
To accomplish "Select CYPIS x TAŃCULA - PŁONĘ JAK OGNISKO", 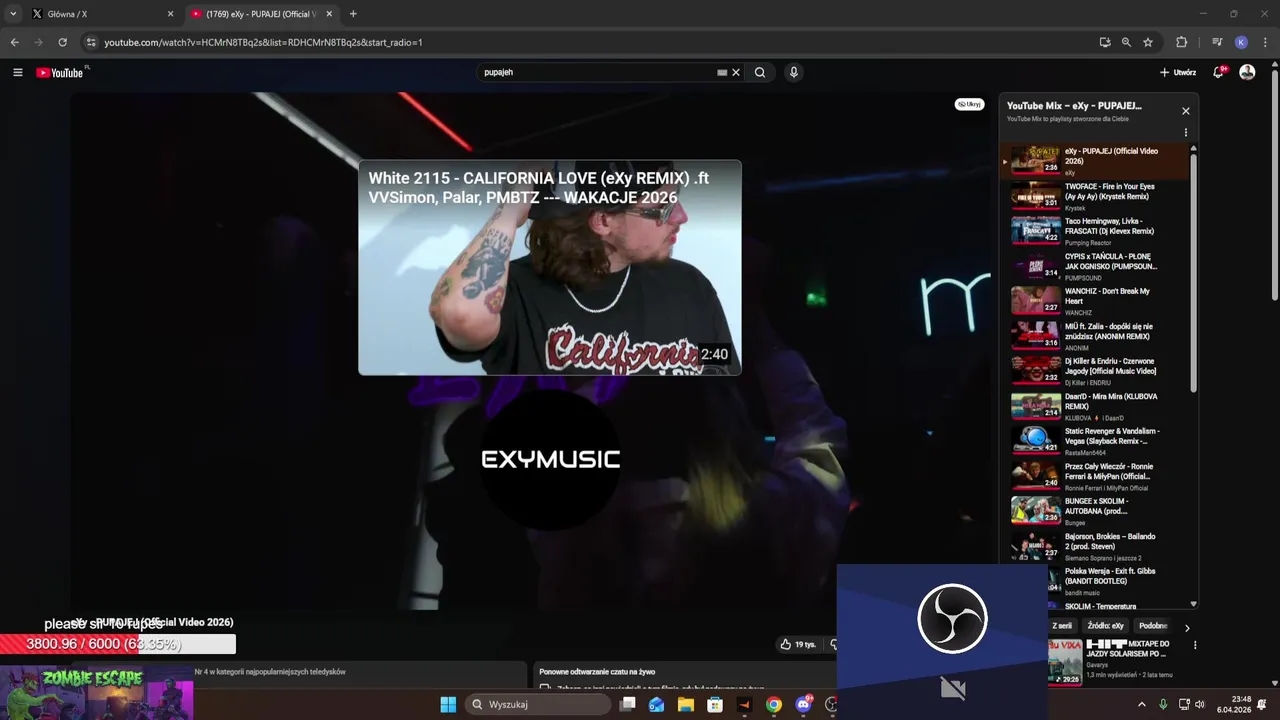I will click(1095, 265).
